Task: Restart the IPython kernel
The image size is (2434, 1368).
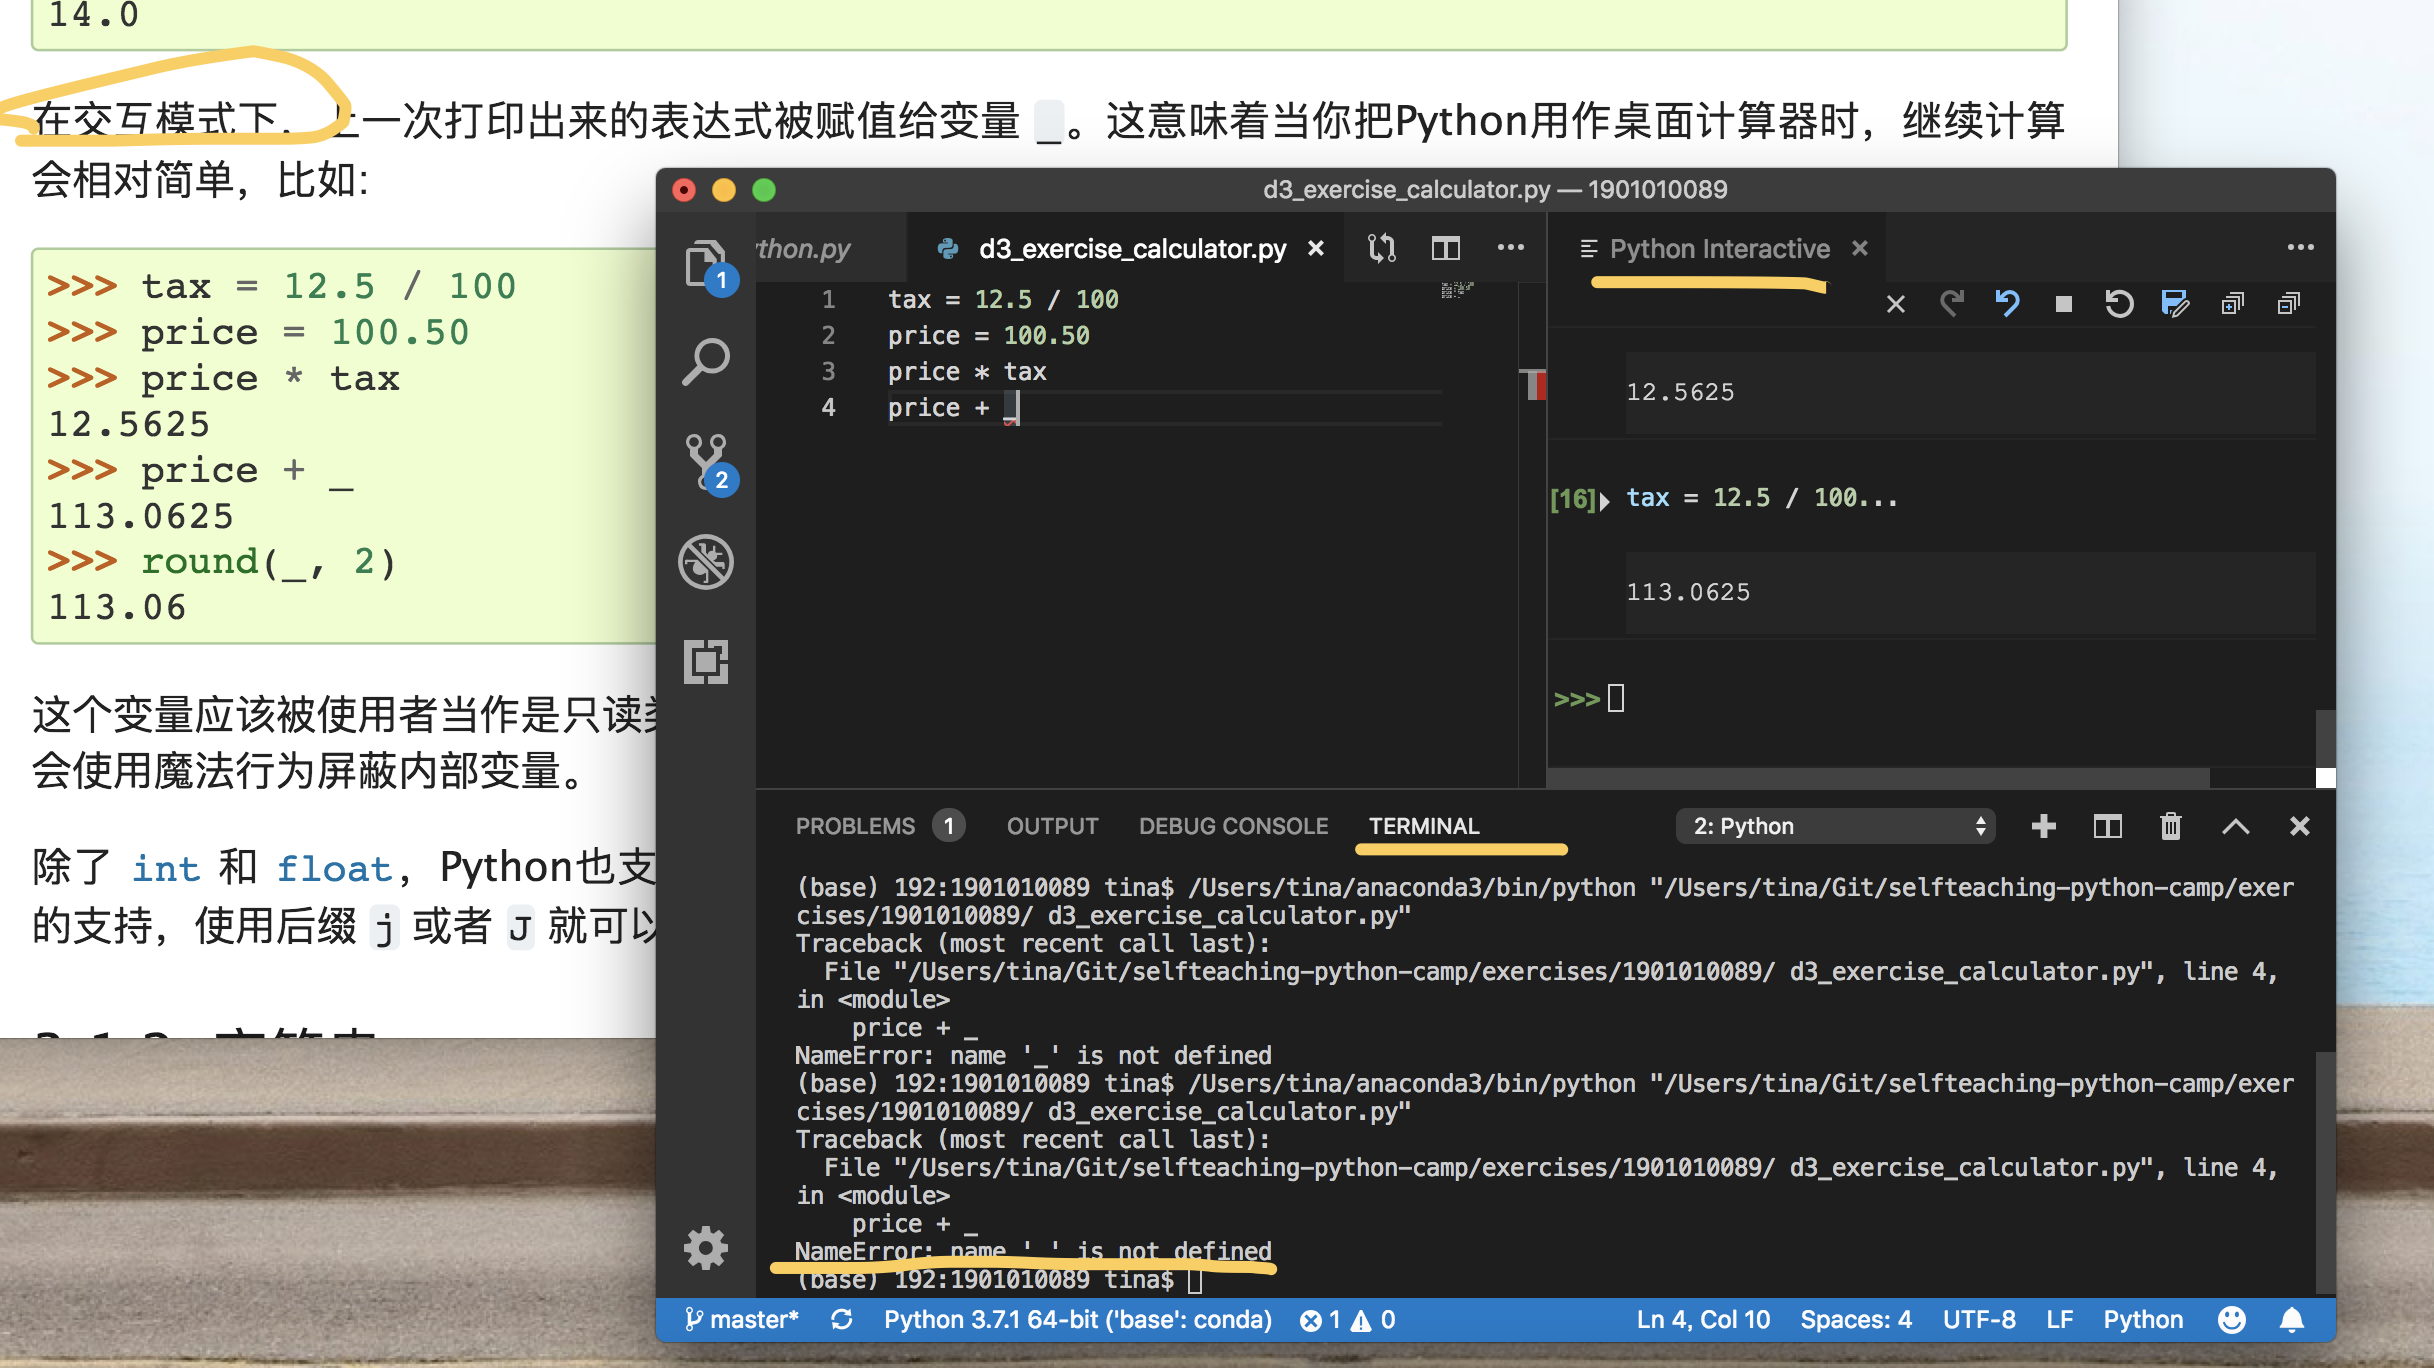Action: (2119, 303)
